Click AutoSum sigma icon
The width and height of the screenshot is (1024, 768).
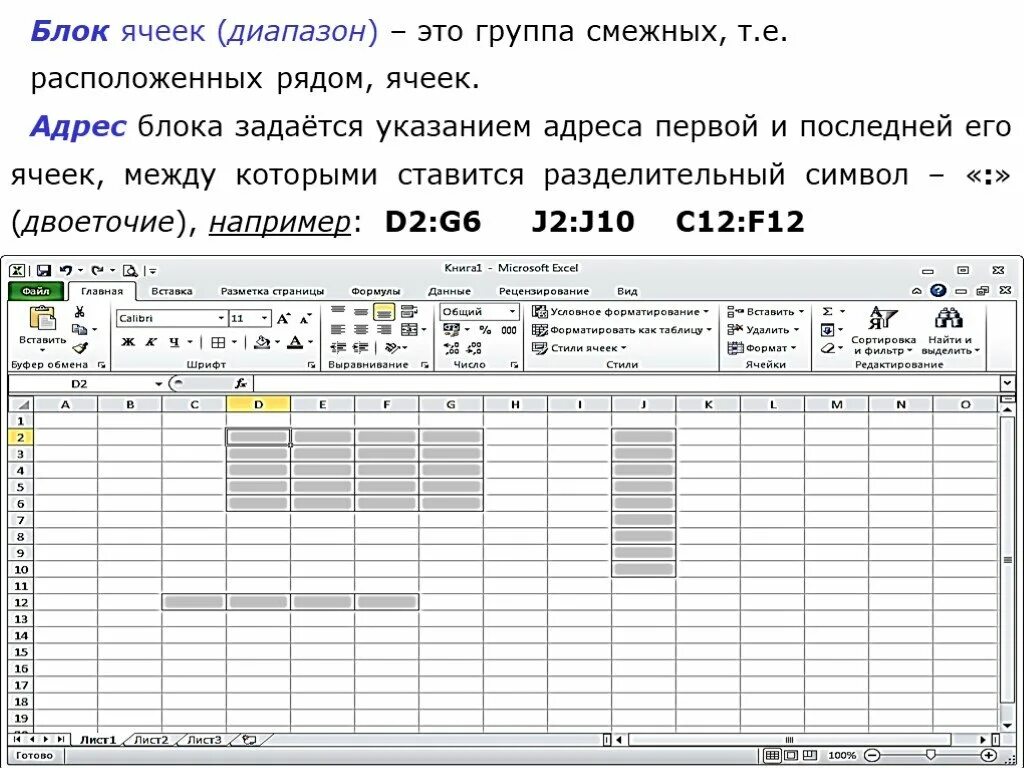click(x=827, y=312)
